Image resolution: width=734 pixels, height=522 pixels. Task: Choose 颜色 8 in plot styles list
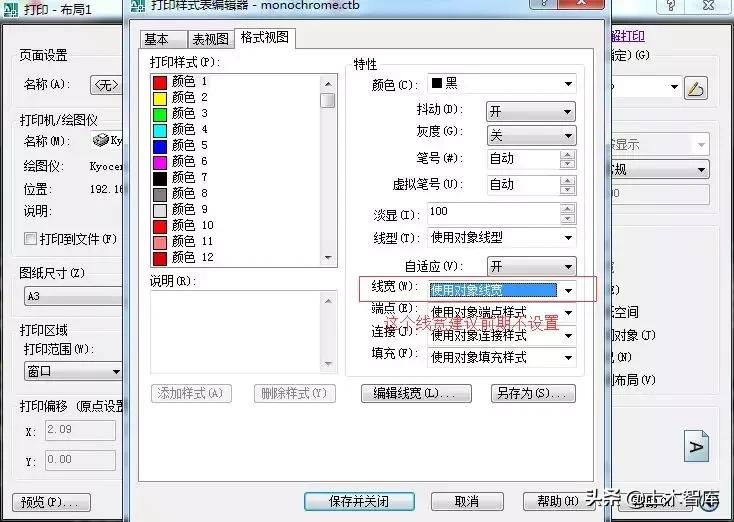(x=180, y=193)
